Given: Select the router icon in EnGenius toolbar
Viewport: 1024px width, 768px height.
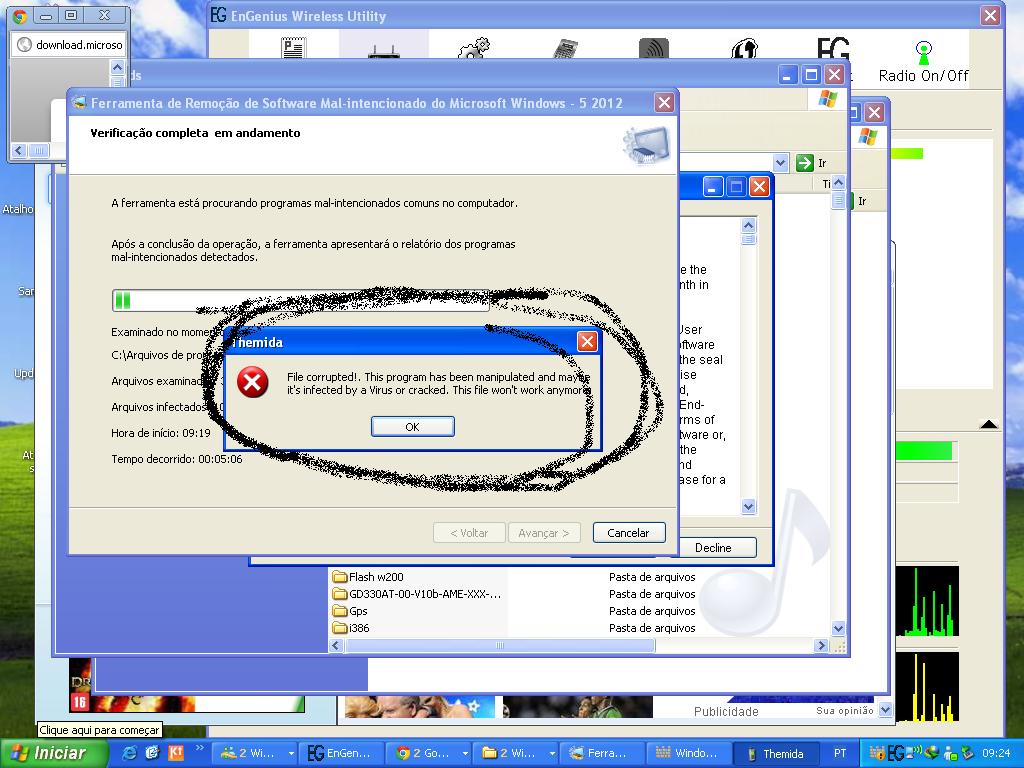Looking at the screenshot, I should (x=383, y=51).
